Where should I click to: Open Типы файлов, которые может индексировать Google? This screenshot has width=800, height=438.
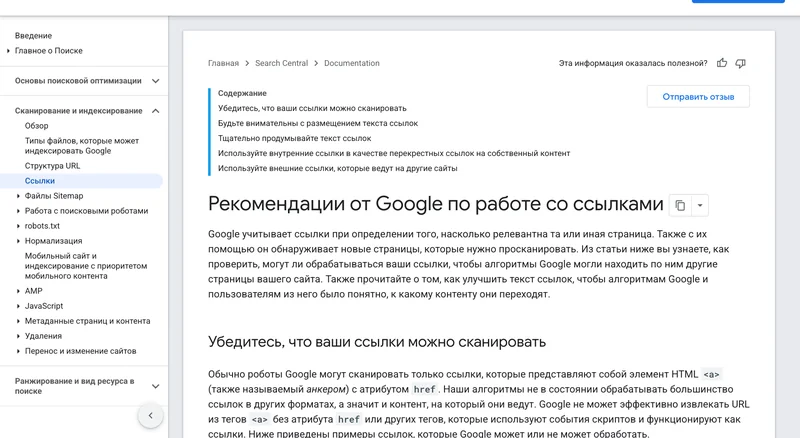click(82, 145)
